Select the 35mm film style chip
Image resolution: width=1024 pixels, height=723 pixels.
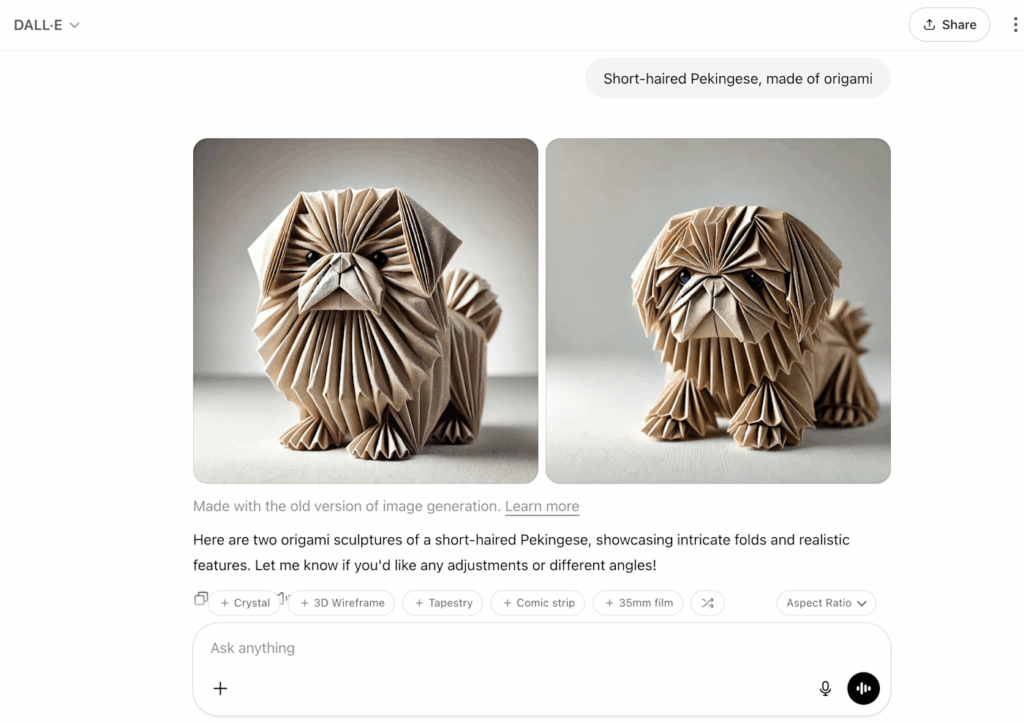pyautogui.click(x=638, y=603)
